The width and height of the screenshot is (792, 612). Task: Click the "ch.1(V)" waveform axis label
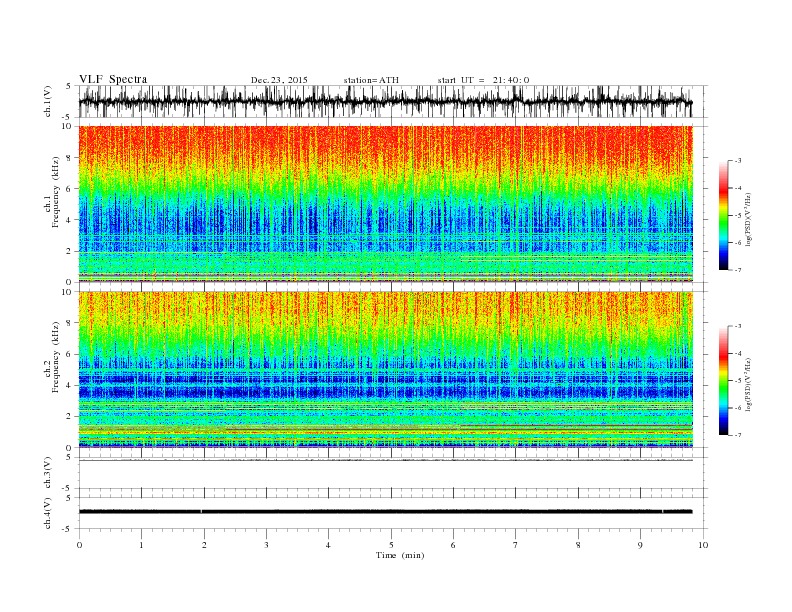(x=48, y=101)
